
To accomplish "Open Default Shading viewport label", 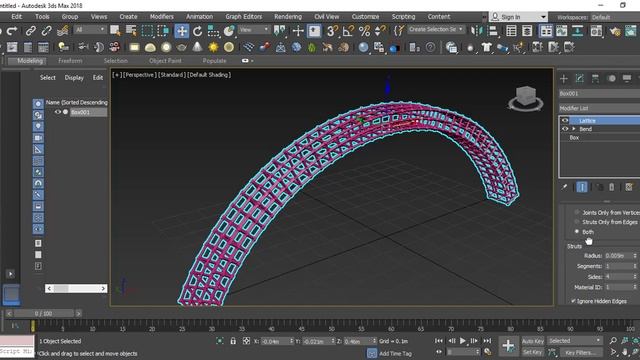I will click(209, 75).
